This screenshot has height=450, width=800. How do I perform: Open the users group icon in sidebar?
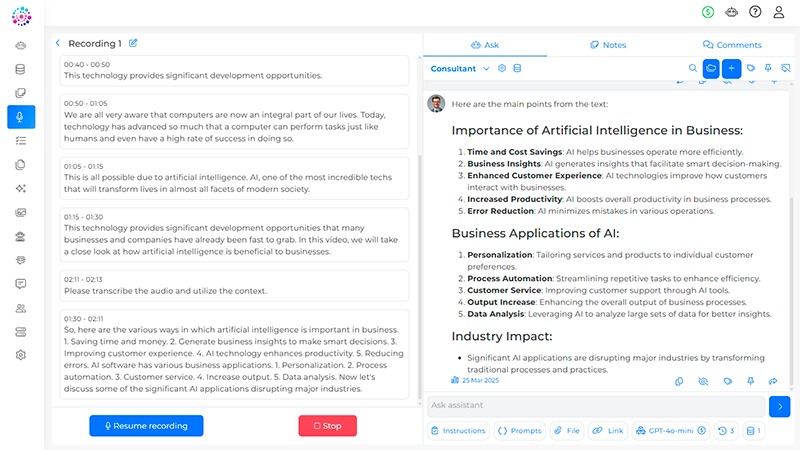click(x=20, y=308)
